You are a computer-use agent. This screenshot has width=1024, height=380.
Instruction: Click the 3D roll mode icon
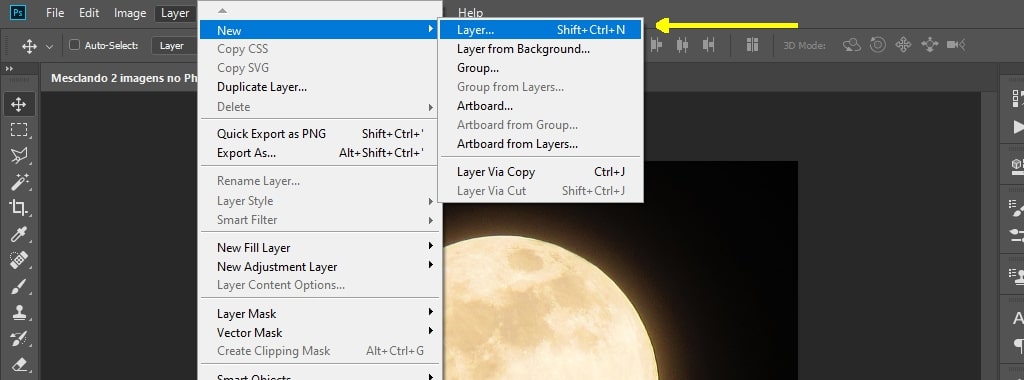[878, 45]
